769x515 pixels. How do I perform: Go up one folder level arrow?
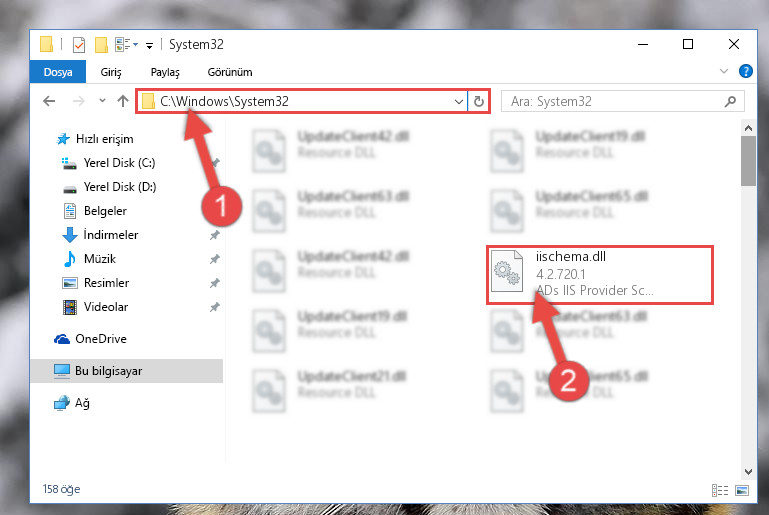pyautogui.click(x=123, y=101)
